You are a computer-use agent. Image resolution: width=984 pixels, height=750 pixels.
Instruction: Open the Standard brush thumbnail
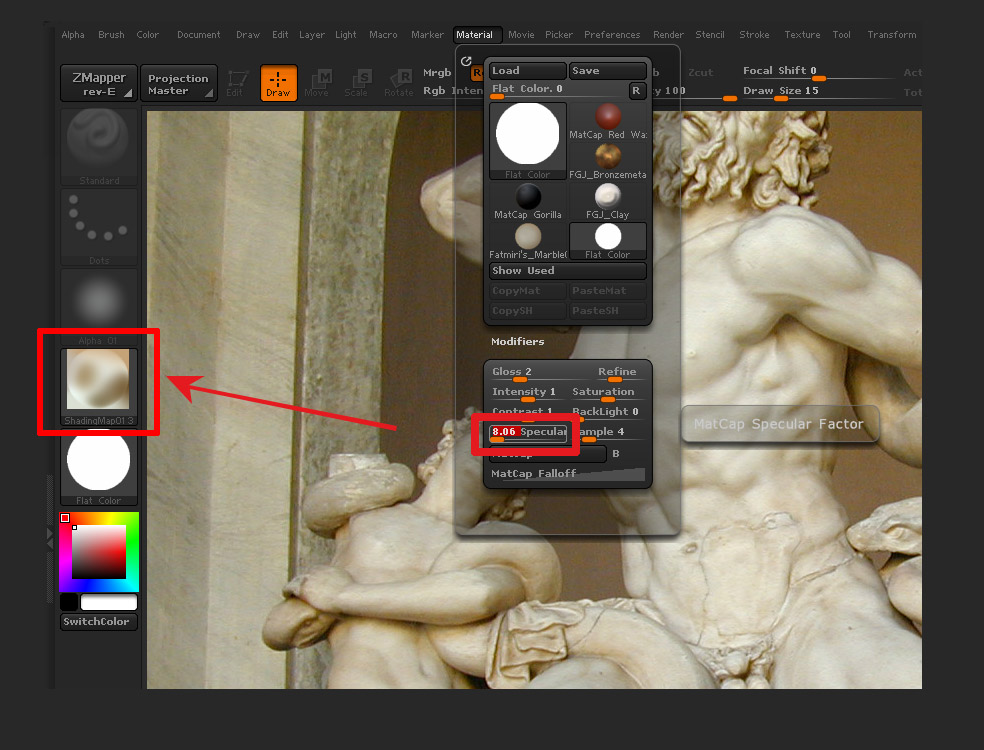pyautogui.click(x=99, y=147)
